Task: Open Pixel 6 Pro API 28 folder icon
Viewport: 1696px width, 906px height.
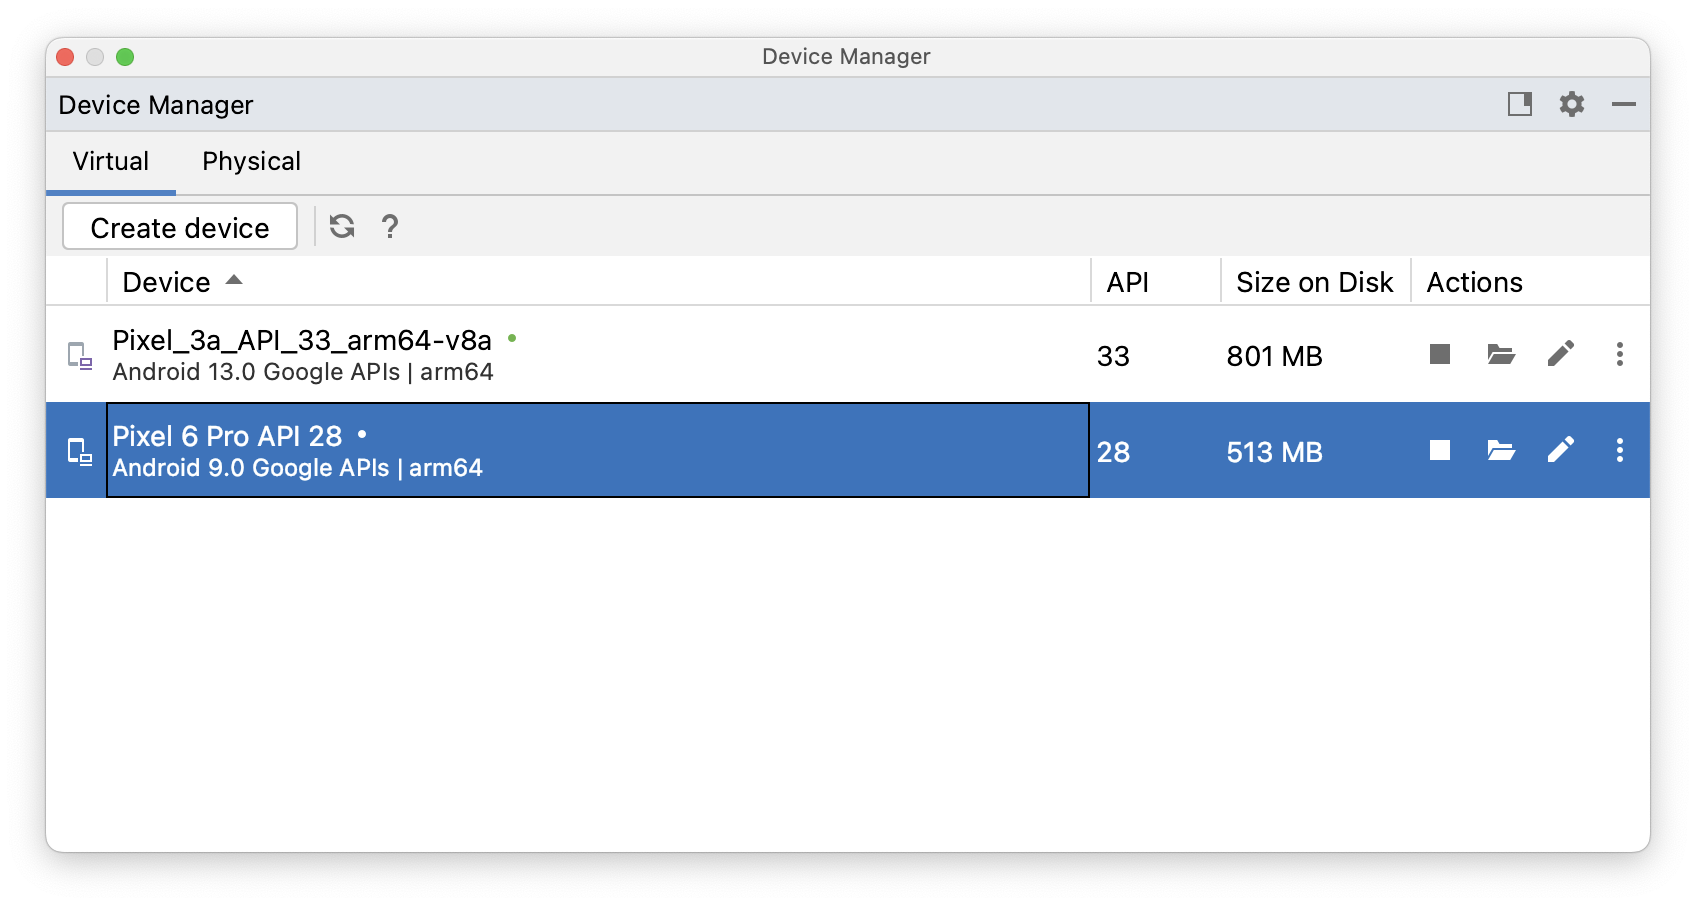Action: [x=1501, y=450]
